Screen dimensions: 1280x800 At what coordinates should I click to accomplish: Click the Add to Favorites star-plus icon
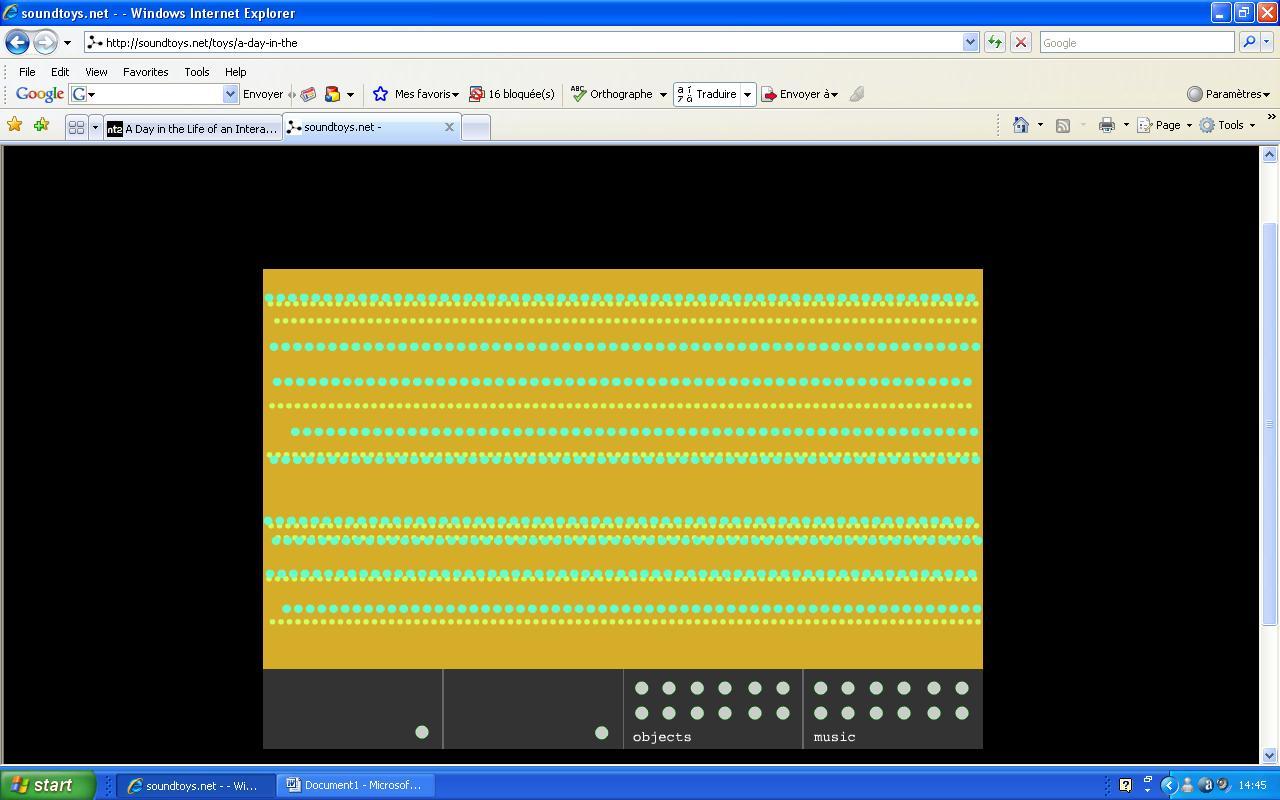click(41, 125)
